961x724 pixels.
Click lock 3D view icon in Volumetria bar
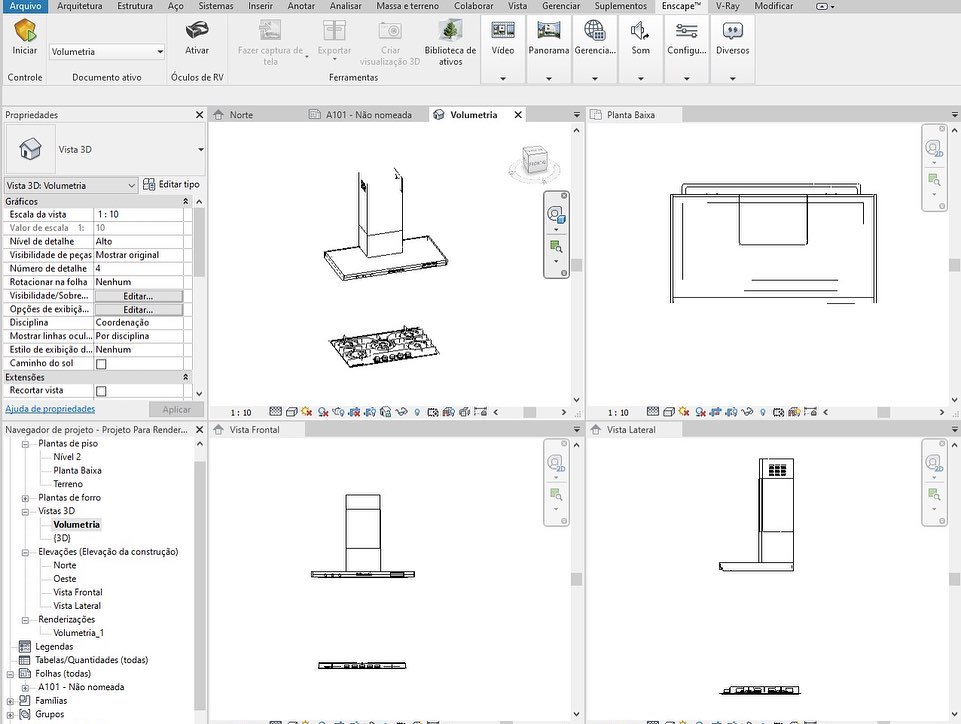coord(386,412)
